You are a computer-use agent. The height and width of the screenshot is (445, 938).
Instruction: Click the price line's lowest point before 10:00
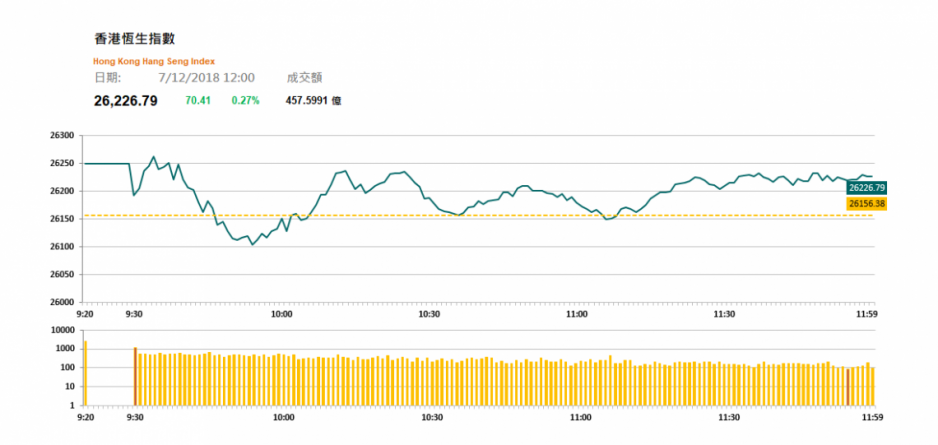pyautogui.click(x=252, y=245)
